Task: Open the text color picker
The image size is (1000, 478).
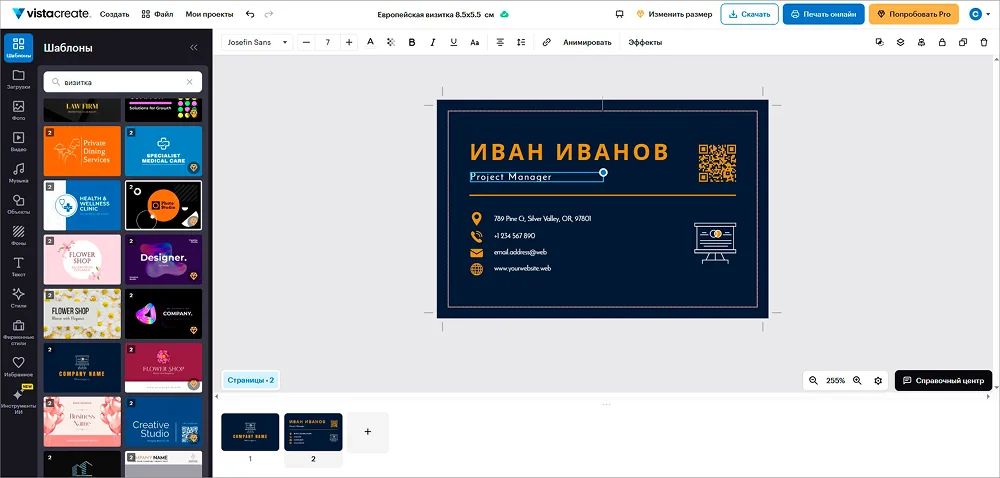Action: coord(370,42)
